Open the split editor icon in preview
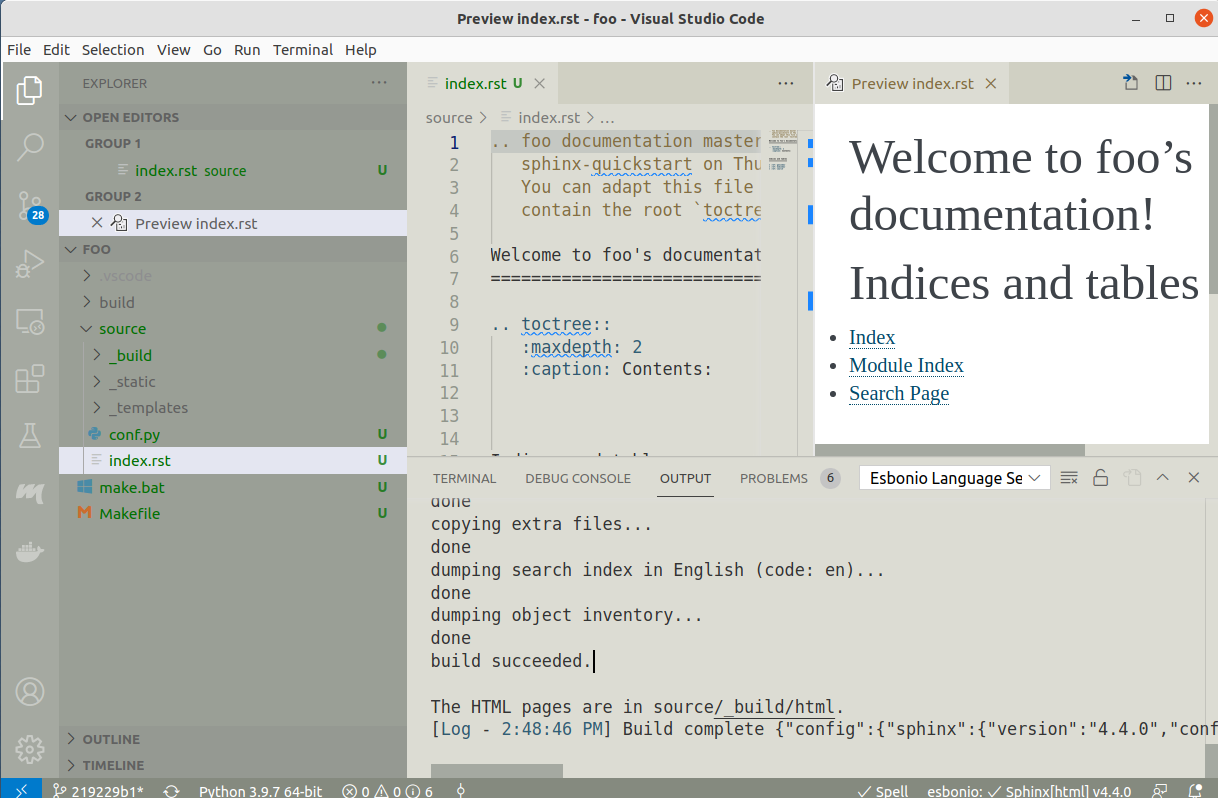 pyautogui.click(x=1162, y=84)
